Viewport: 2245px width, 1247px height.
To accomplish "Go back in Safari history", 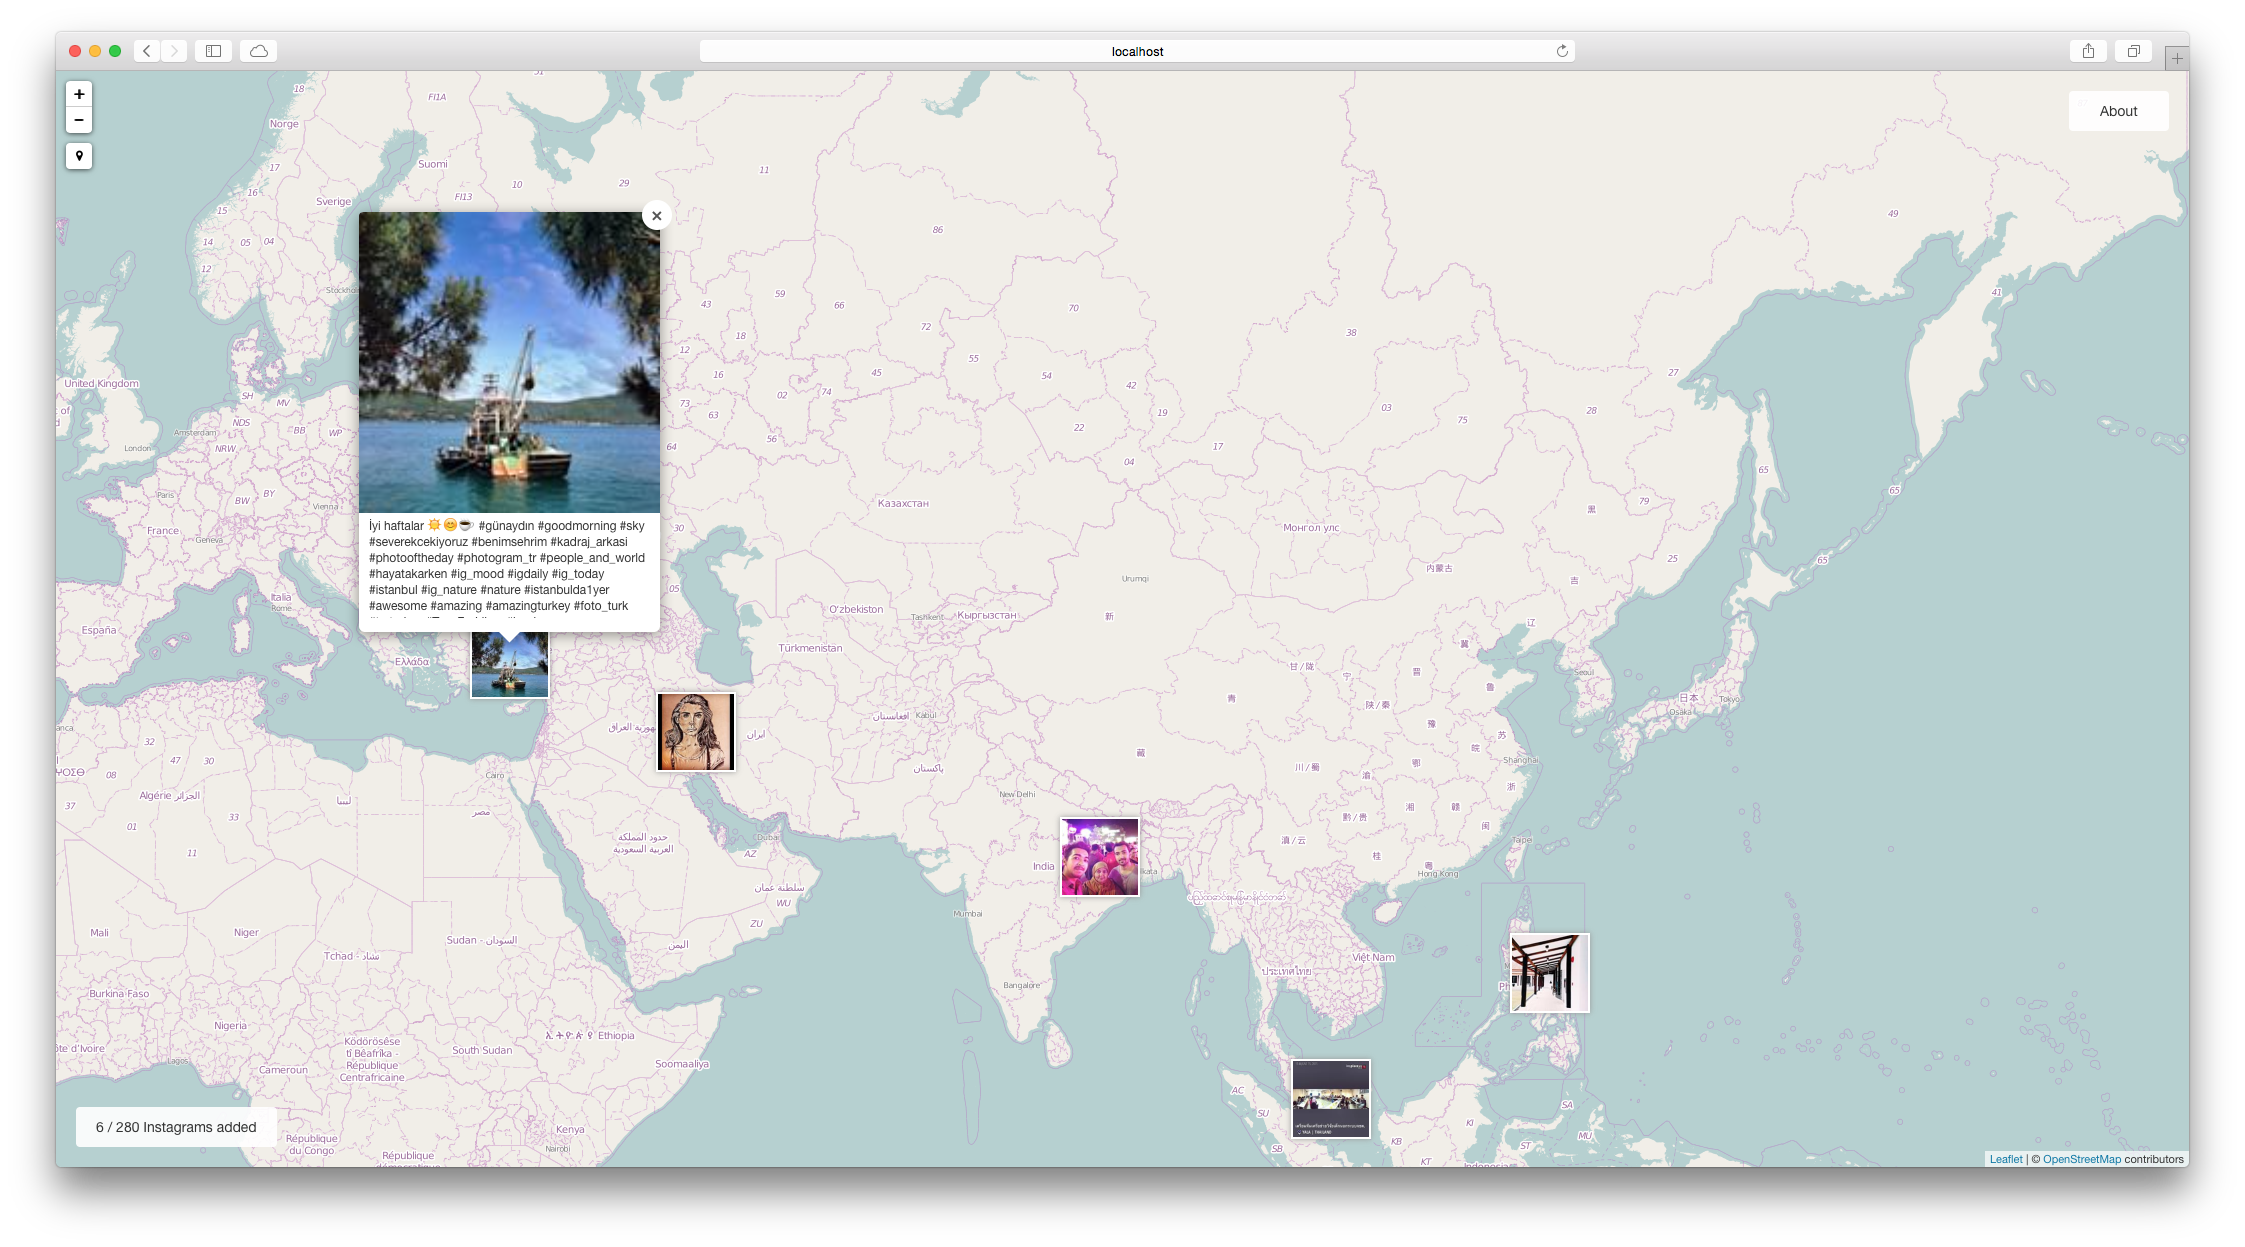I will pyautogui.click(x=147, y=51).
